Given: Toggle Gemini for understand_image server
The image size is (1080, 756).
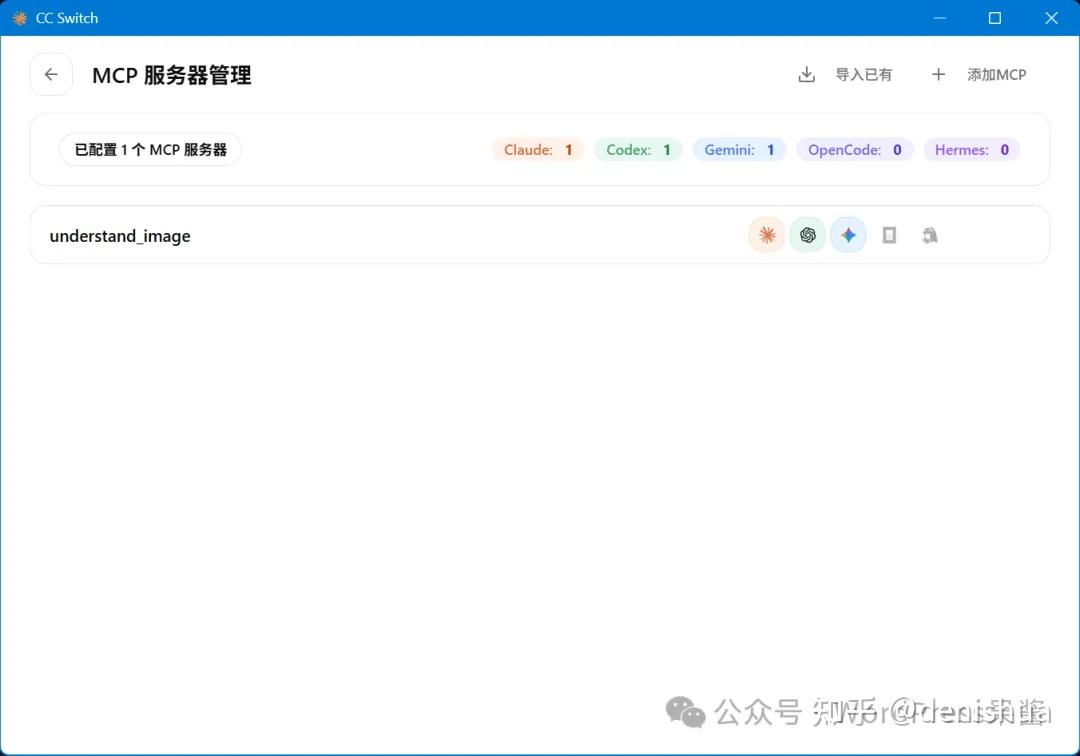Looking at the screenshot, I should [848, 235].
